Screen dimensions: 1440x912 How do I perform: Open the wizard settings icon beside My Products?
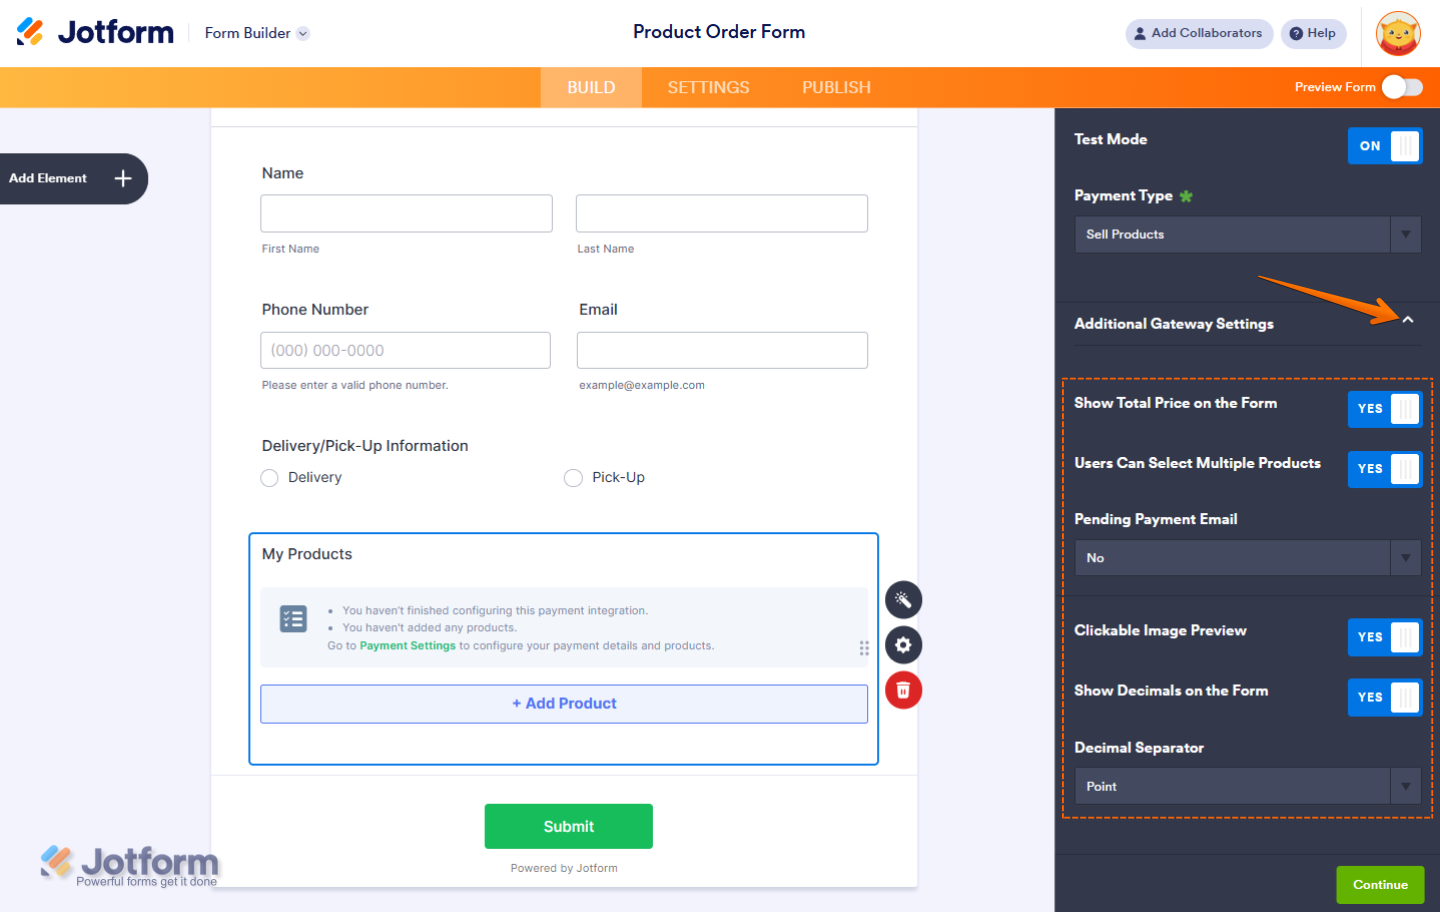(903, 599)
